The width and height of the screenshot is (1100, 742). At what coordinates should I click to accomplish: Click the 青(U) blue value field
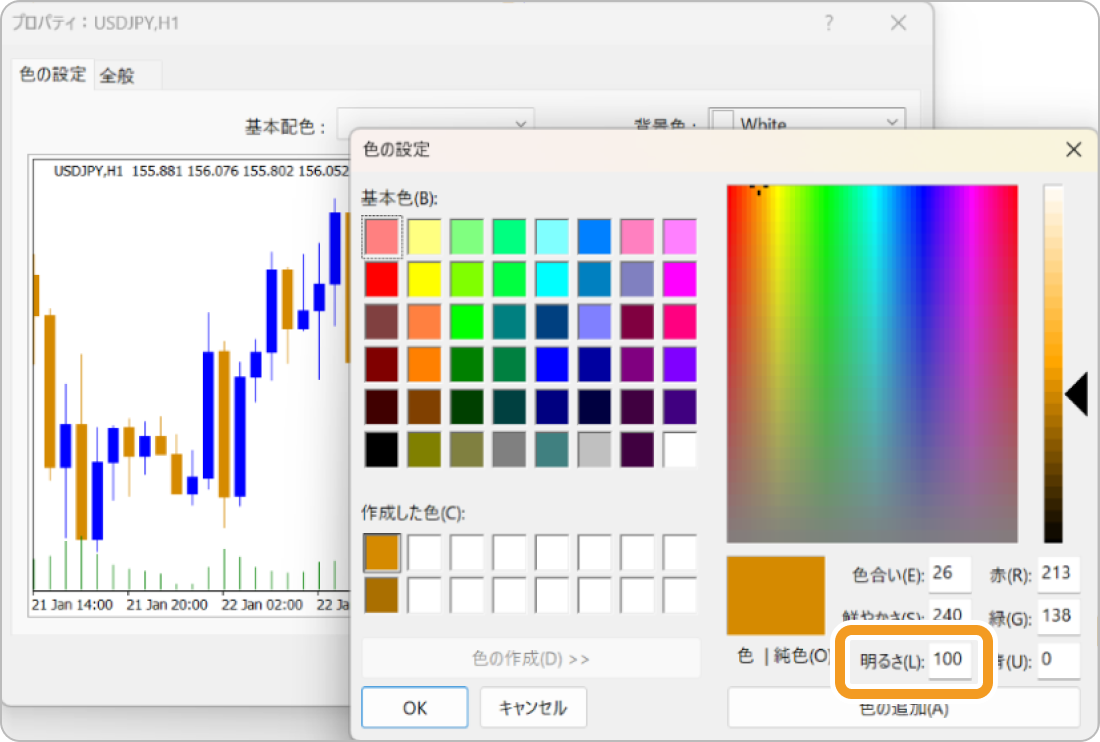pyautogui.click(x=1059, y=660)
